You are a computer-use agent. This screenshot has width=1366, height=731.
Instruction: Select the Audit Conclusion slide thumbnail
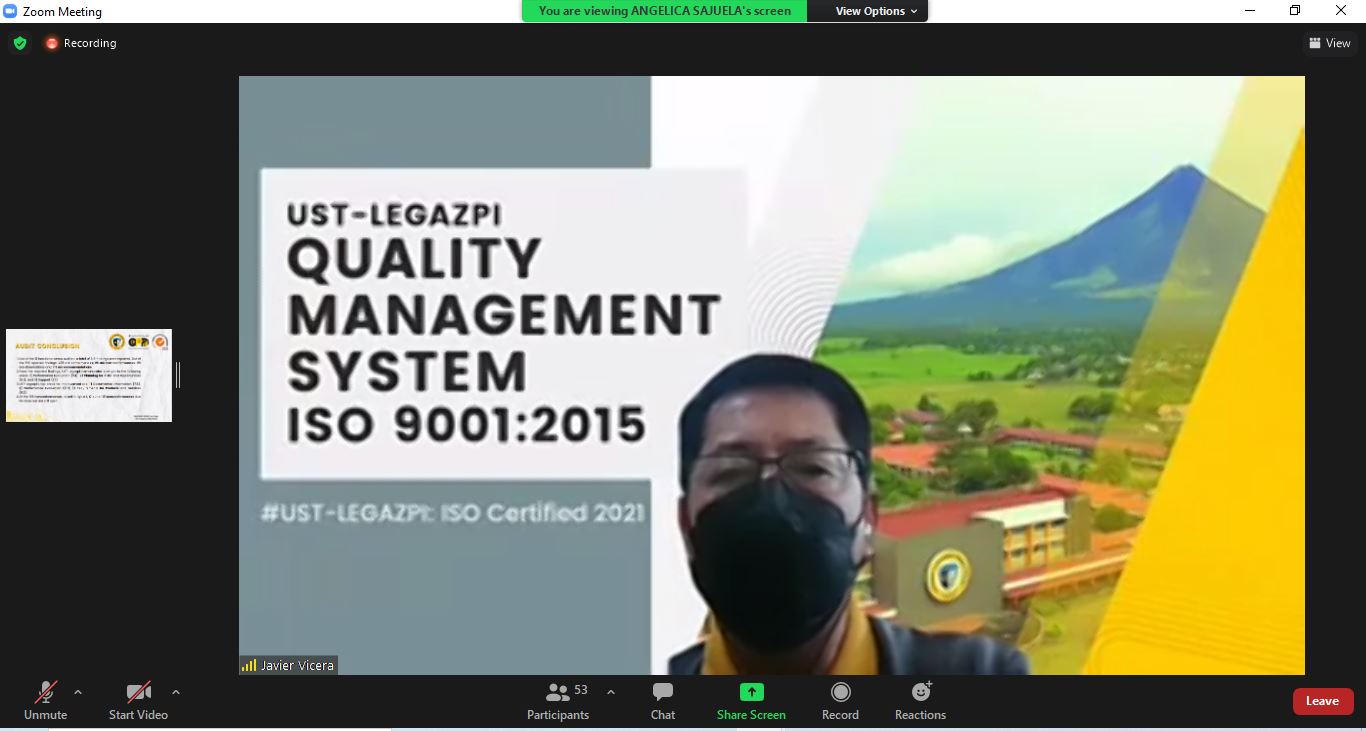coord(89,375)
